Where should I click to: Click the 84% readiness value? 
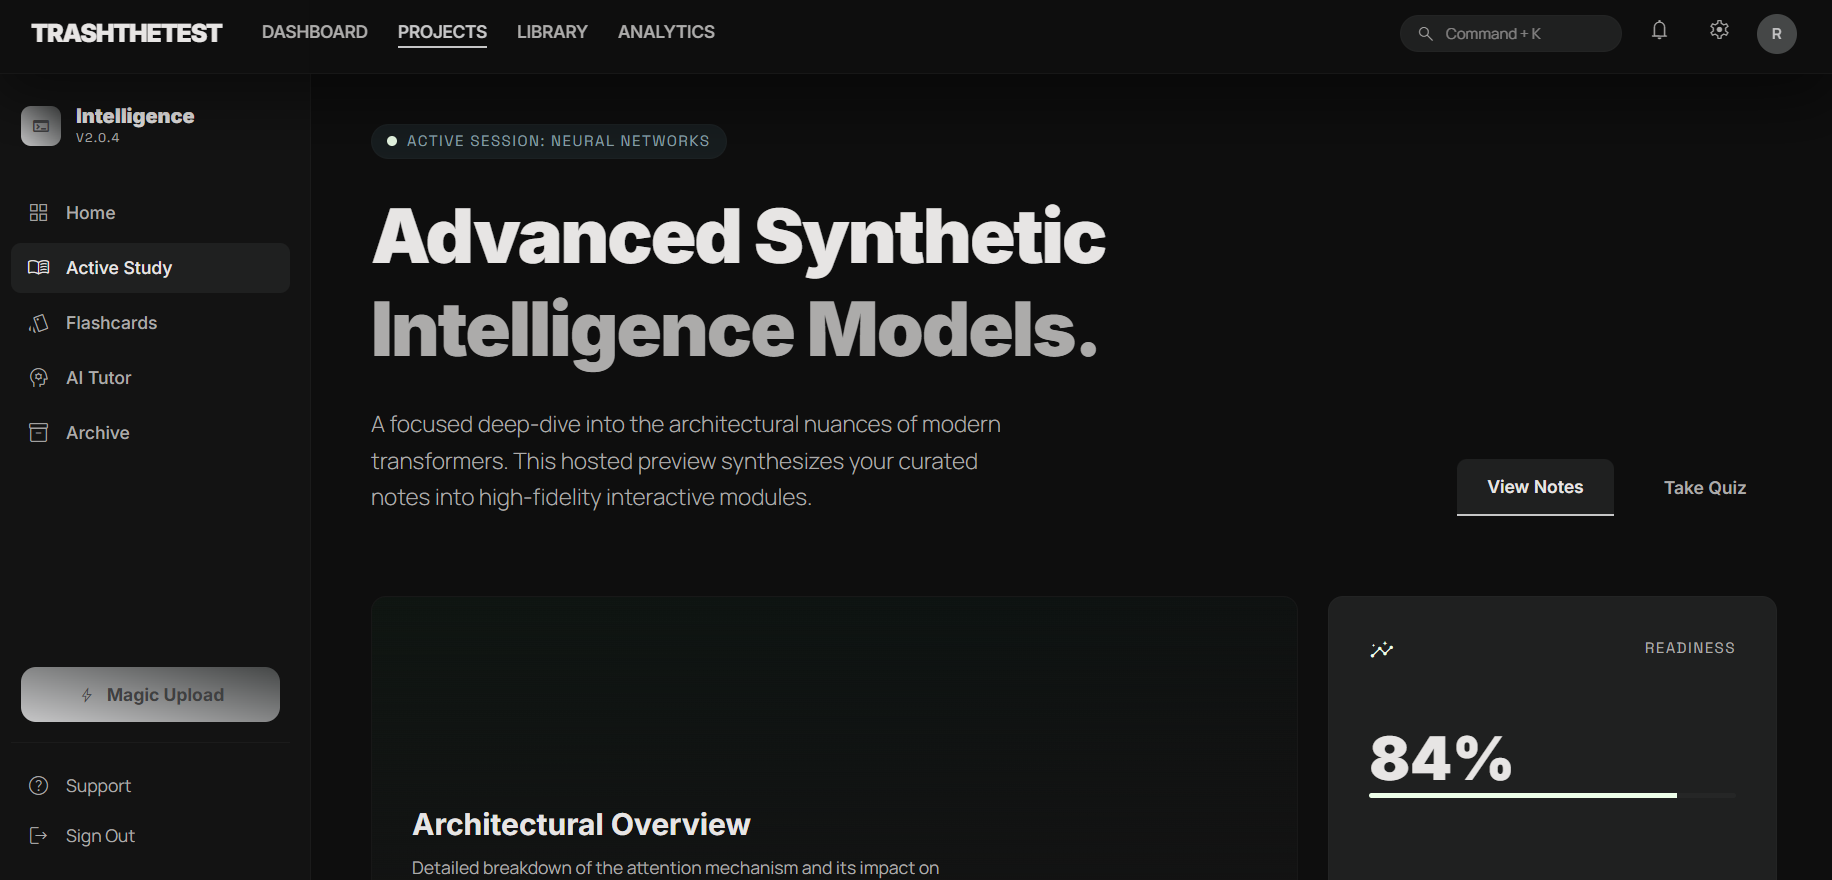click(1440, 758)
